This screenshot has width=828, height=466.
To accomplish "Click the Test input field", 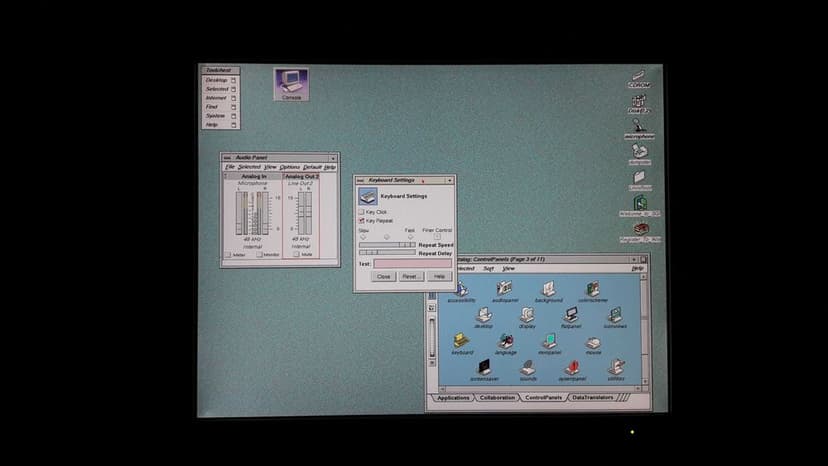I will click(x=412, y=263).
